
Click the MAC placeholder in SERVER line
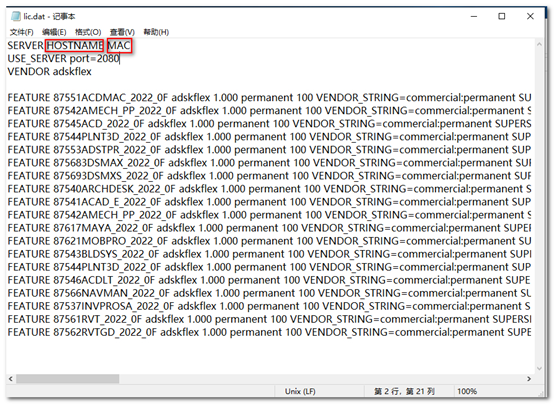click(119, 46)
